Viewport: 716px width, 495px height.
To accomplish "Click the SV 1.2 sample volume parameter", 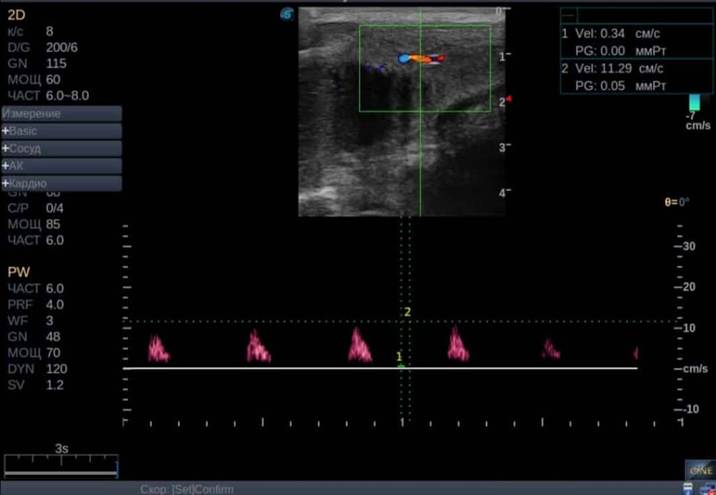I will tap(36, 385).
